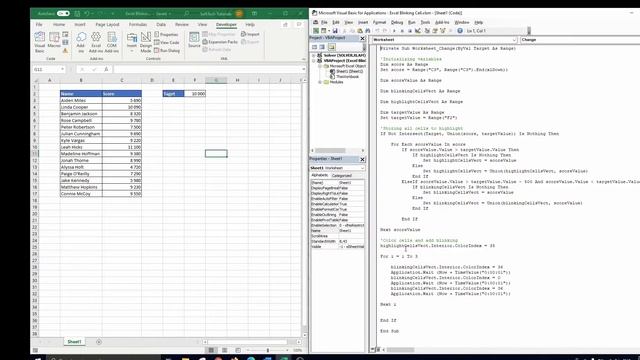Click Save icon in VBA toolbar
Image resolution: width=640 pixels, height=360 pixels.
point(335,31)
